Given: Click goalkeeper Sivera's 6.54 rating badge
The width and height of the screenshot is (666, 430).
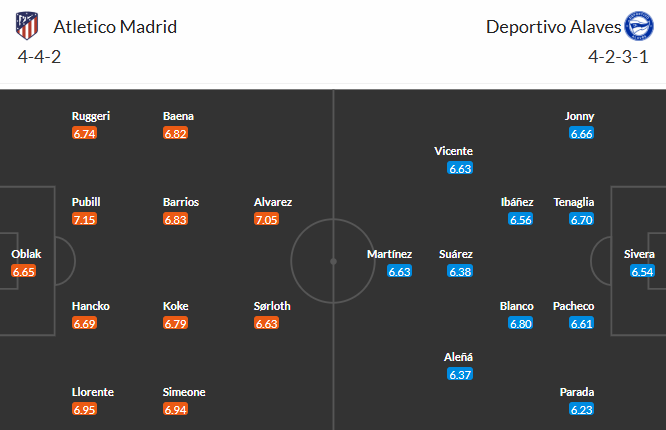Looking at the screenshot, I should pyautogui.click(x=642, y=271).
